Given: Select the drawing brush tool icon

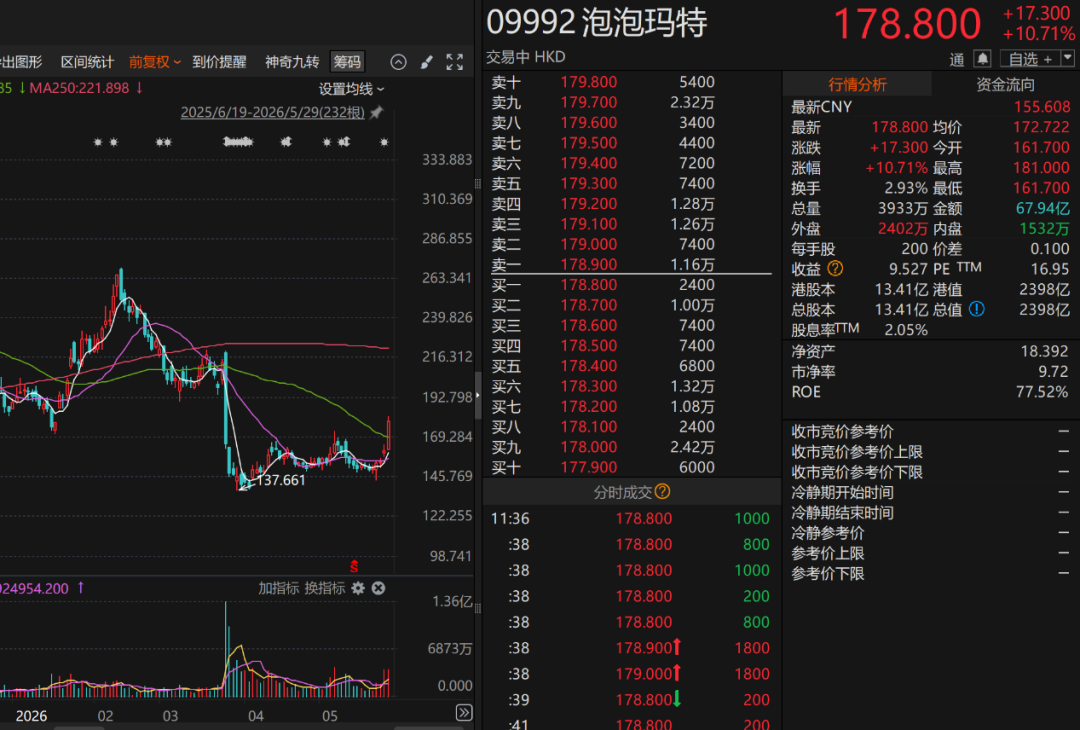Looking at the screenshot, I should coord(426,62).
